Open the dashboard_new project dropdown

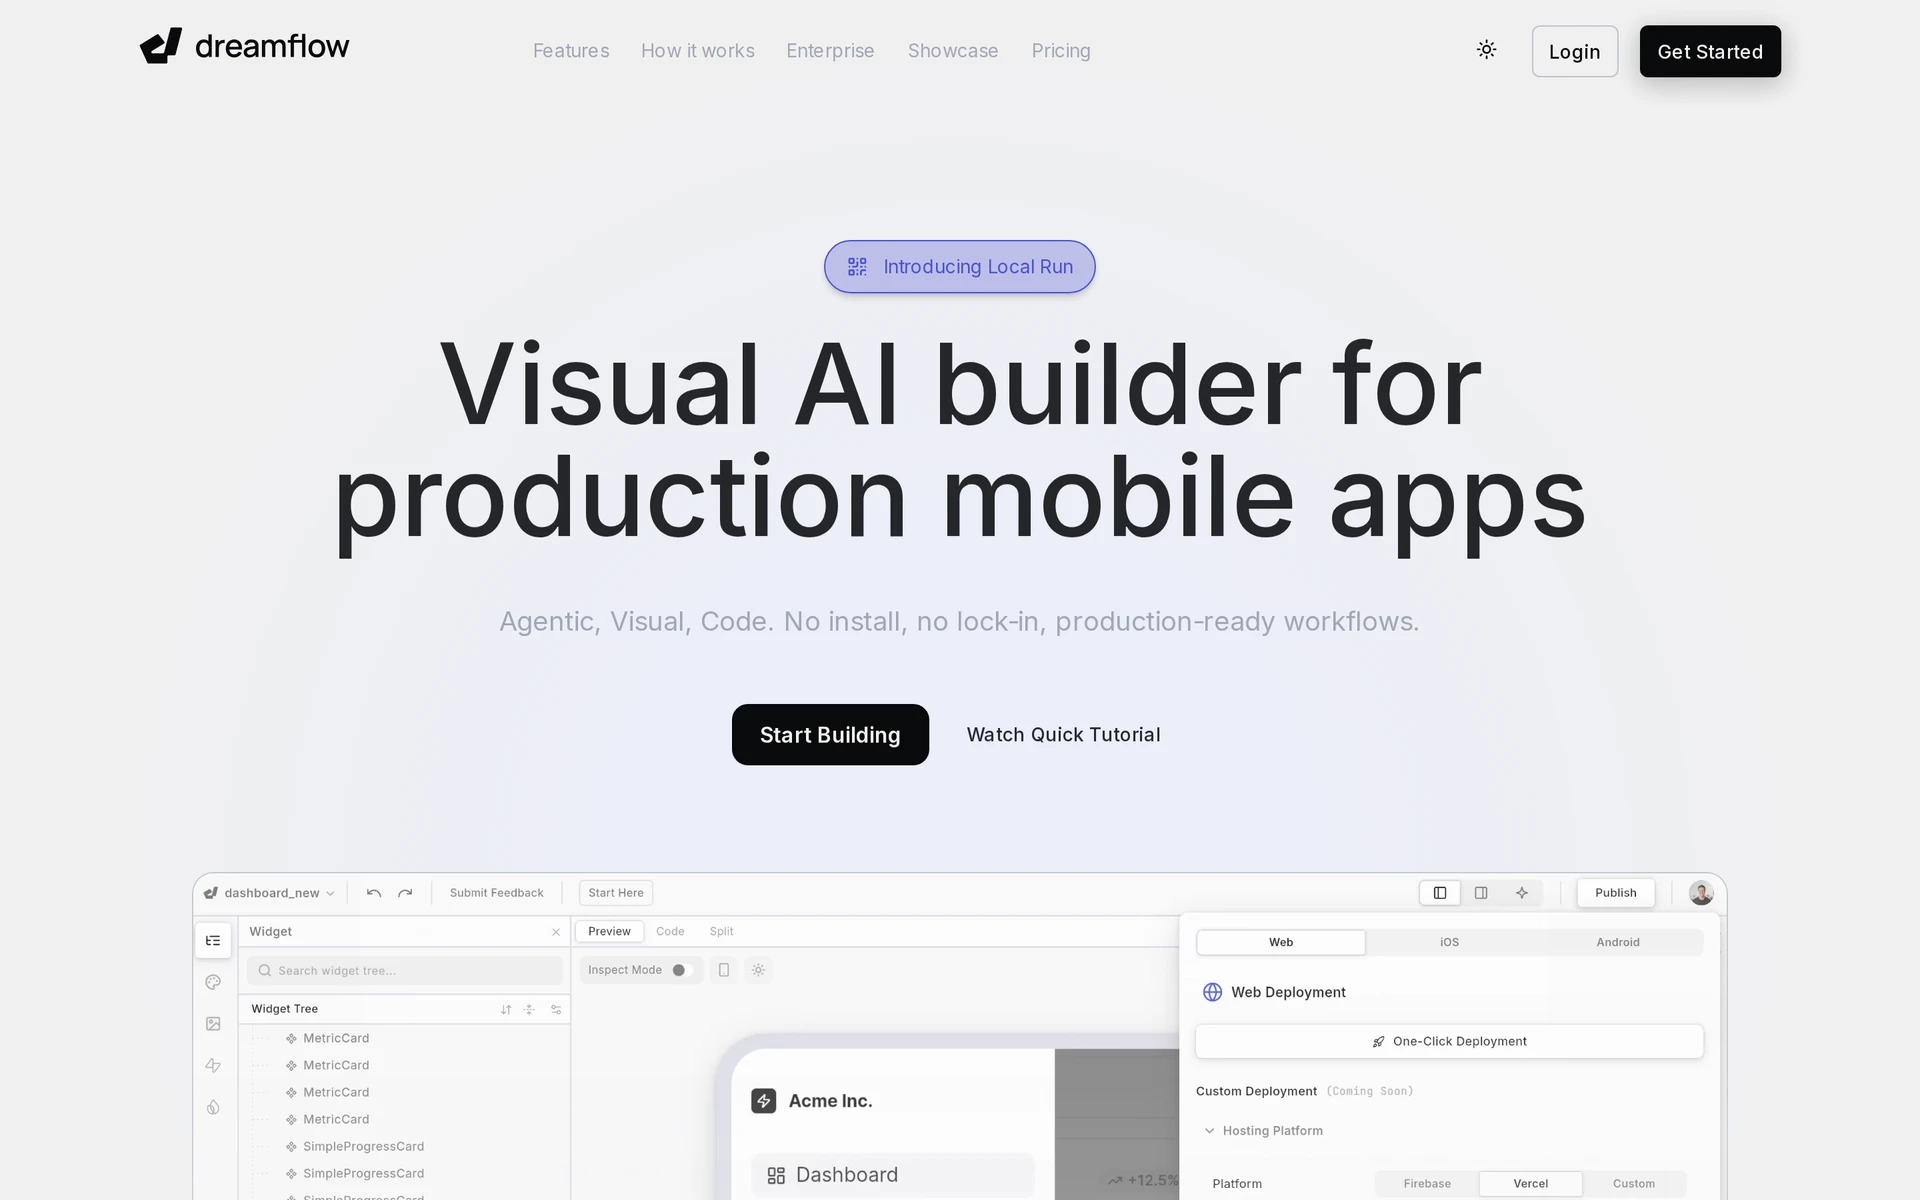(x=270, y=893)
